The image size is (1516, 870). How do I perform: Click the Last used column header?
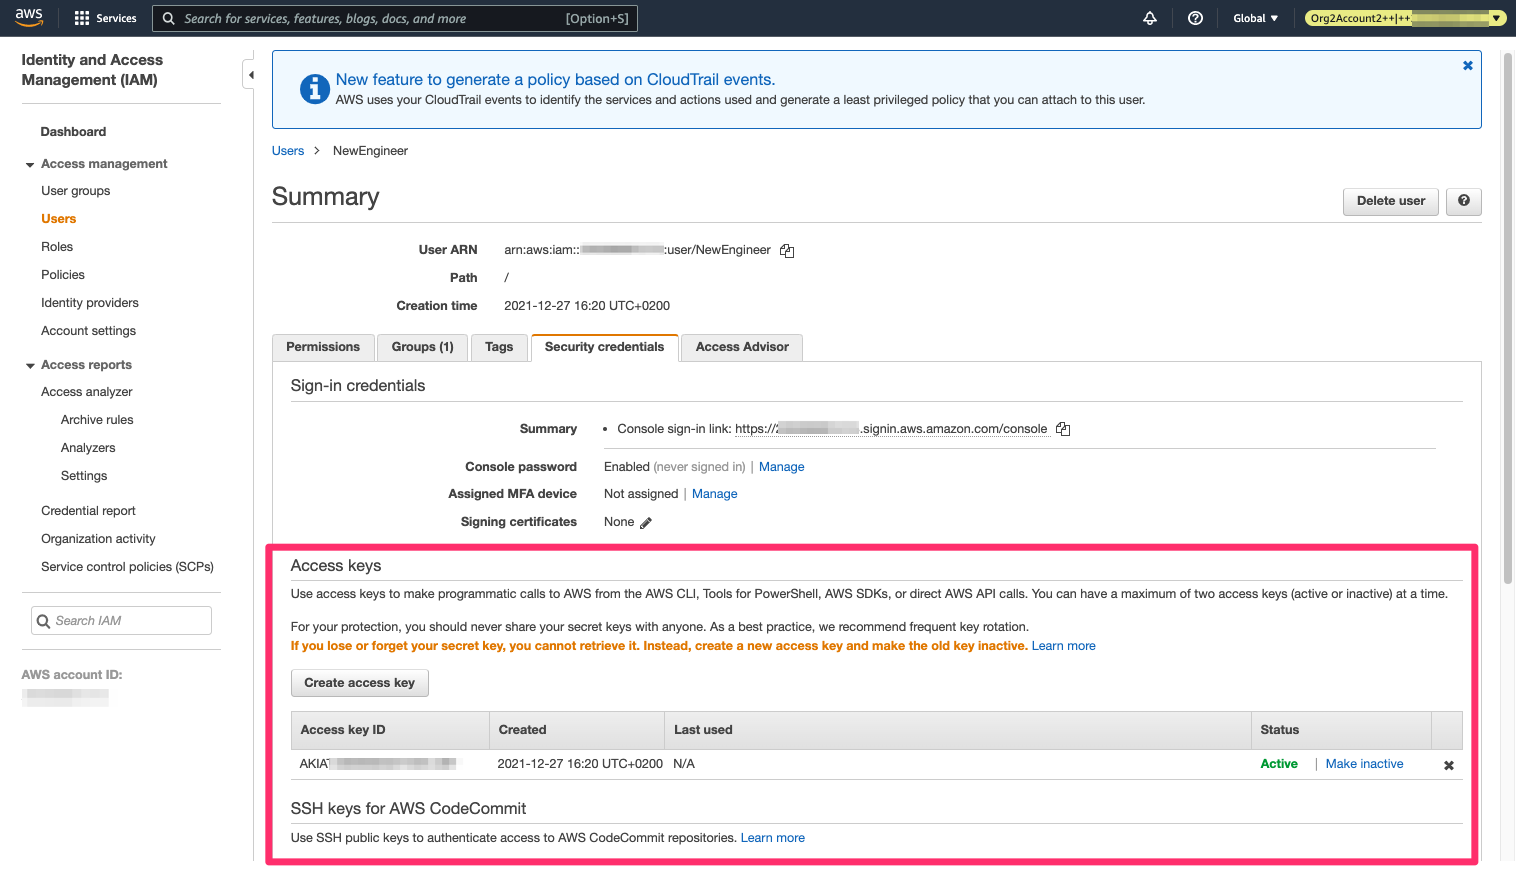coord(958,730)
